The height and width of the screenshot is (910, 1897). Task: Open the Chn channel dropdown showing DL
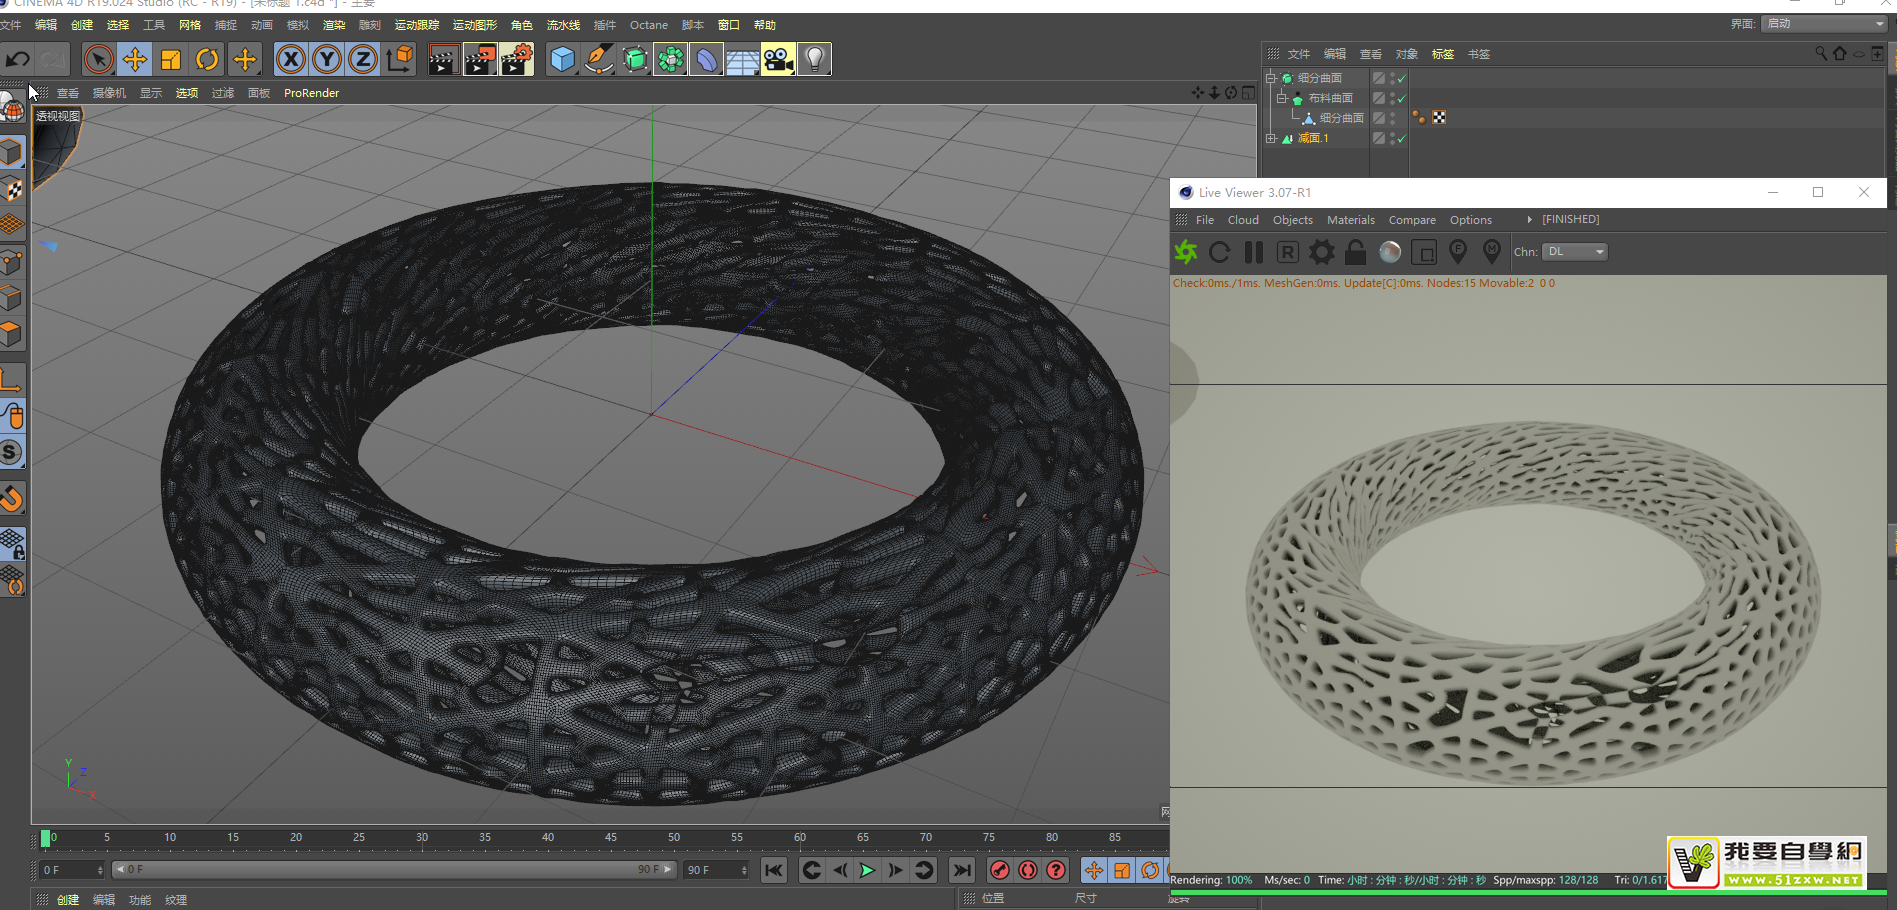tap(1574, 252)
